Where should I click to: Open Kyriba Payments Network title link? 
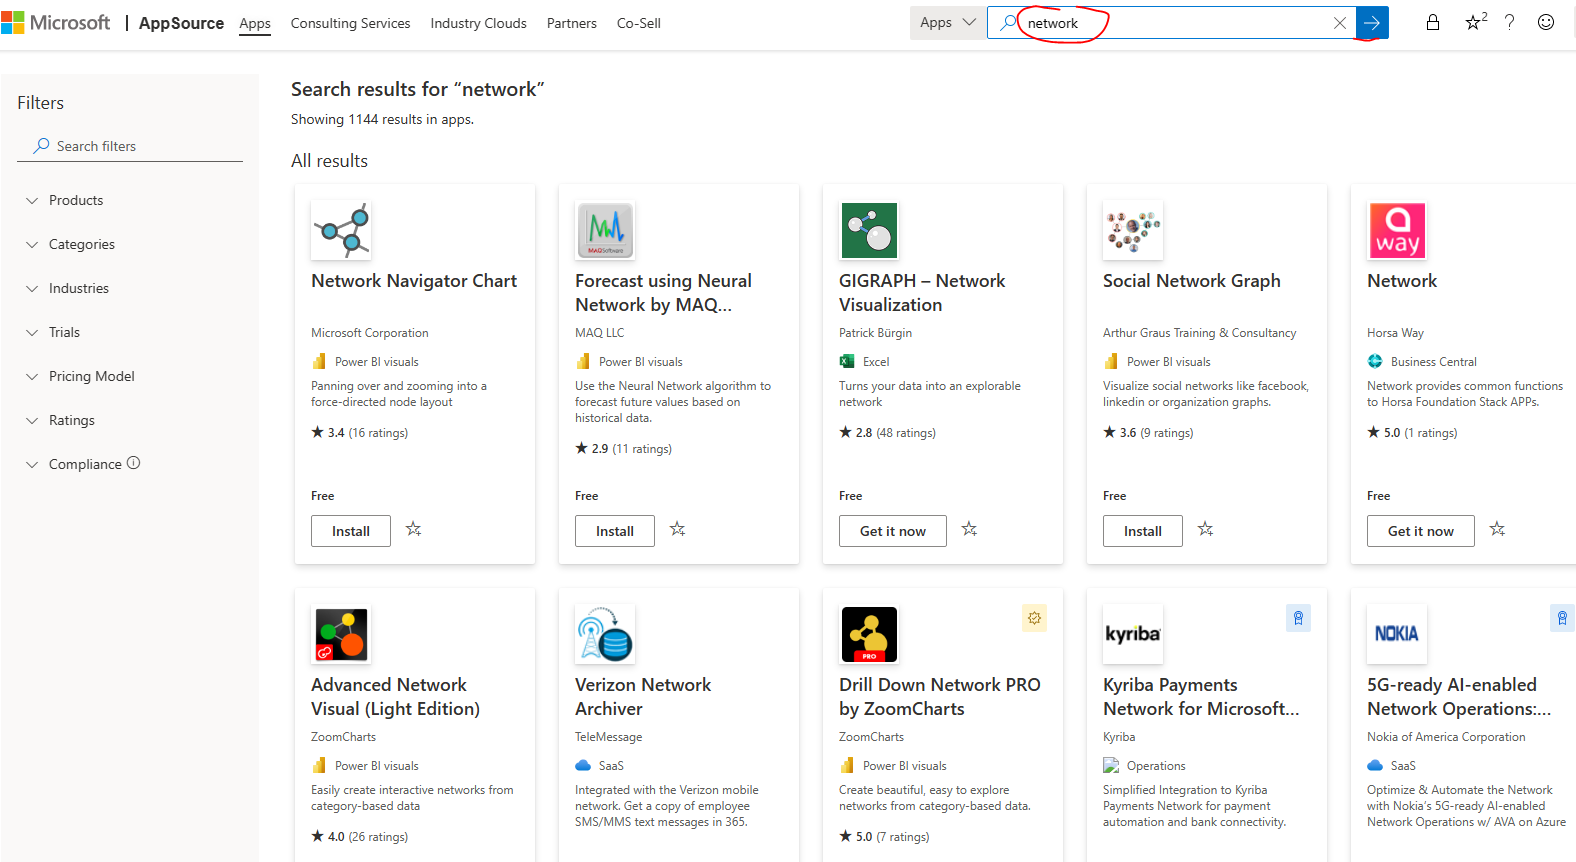tap(1201, 697)
